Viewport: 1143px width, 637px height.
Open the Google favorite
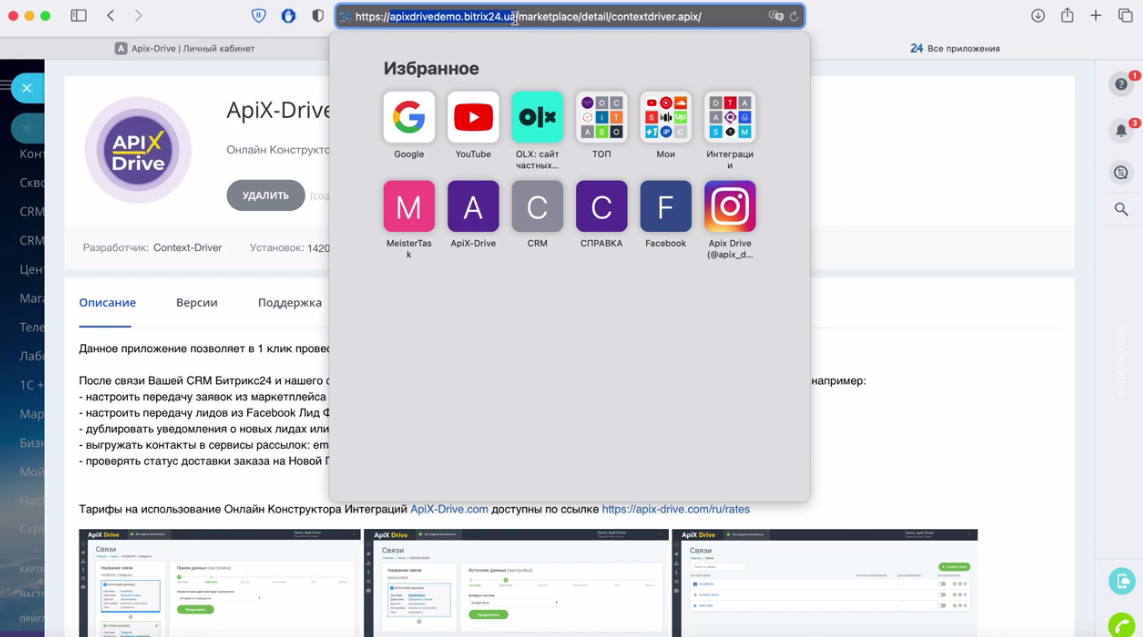409,117
